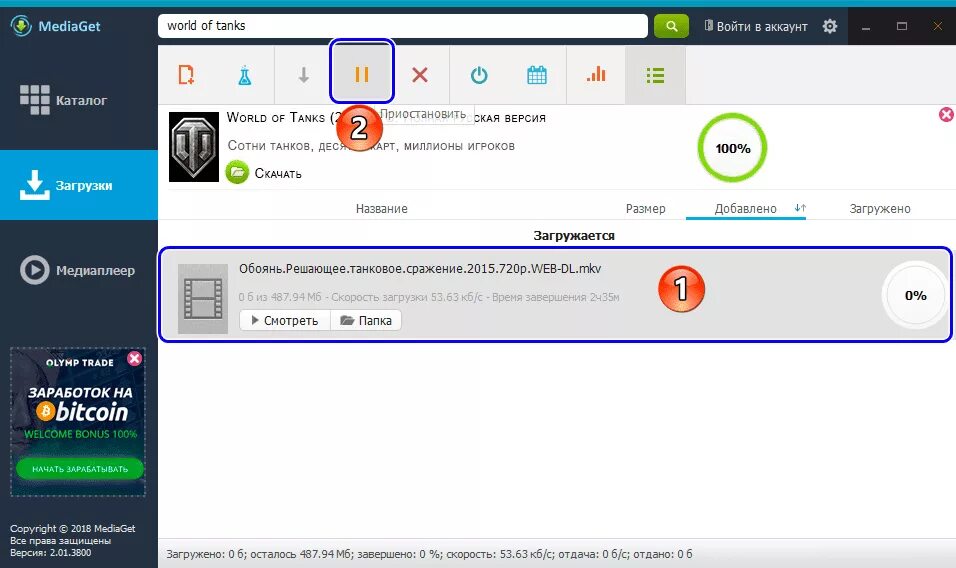Click the World of Tanks thumbnail image
This screenshot has height=568, width=956.
tap(194, 147)
